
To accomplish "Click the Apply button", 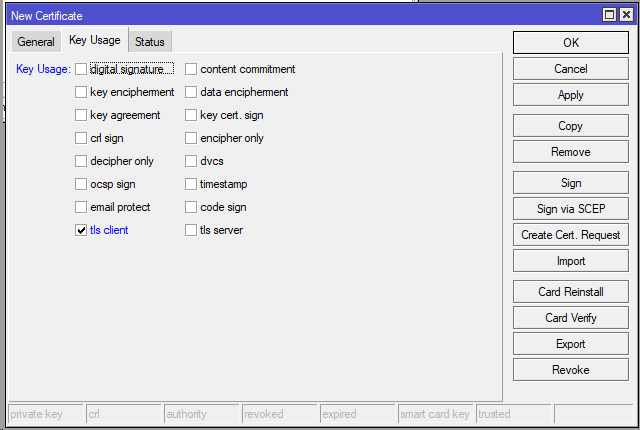I will [571, 95].
